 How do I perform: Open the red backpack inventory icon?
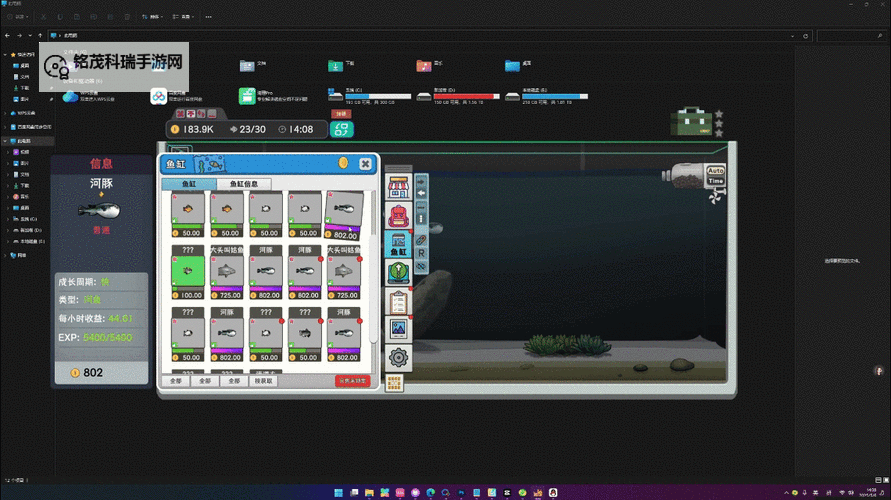click(x=398, y=215)
